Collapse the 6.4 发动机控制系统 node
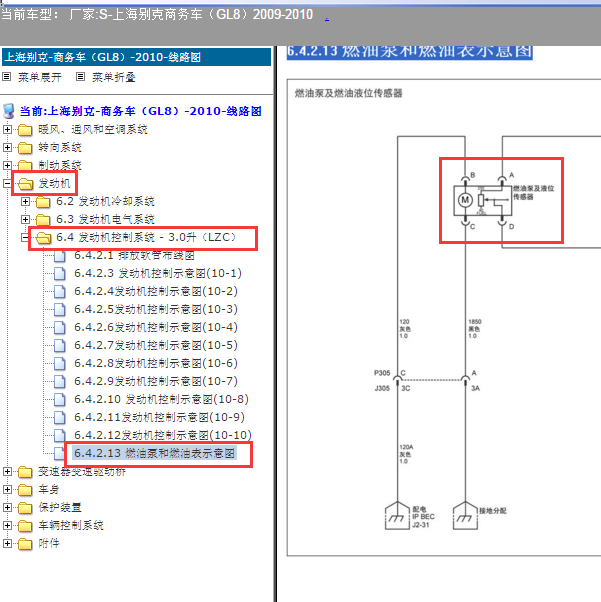This screenshot has height=602, width=601. tap(25, 238)
